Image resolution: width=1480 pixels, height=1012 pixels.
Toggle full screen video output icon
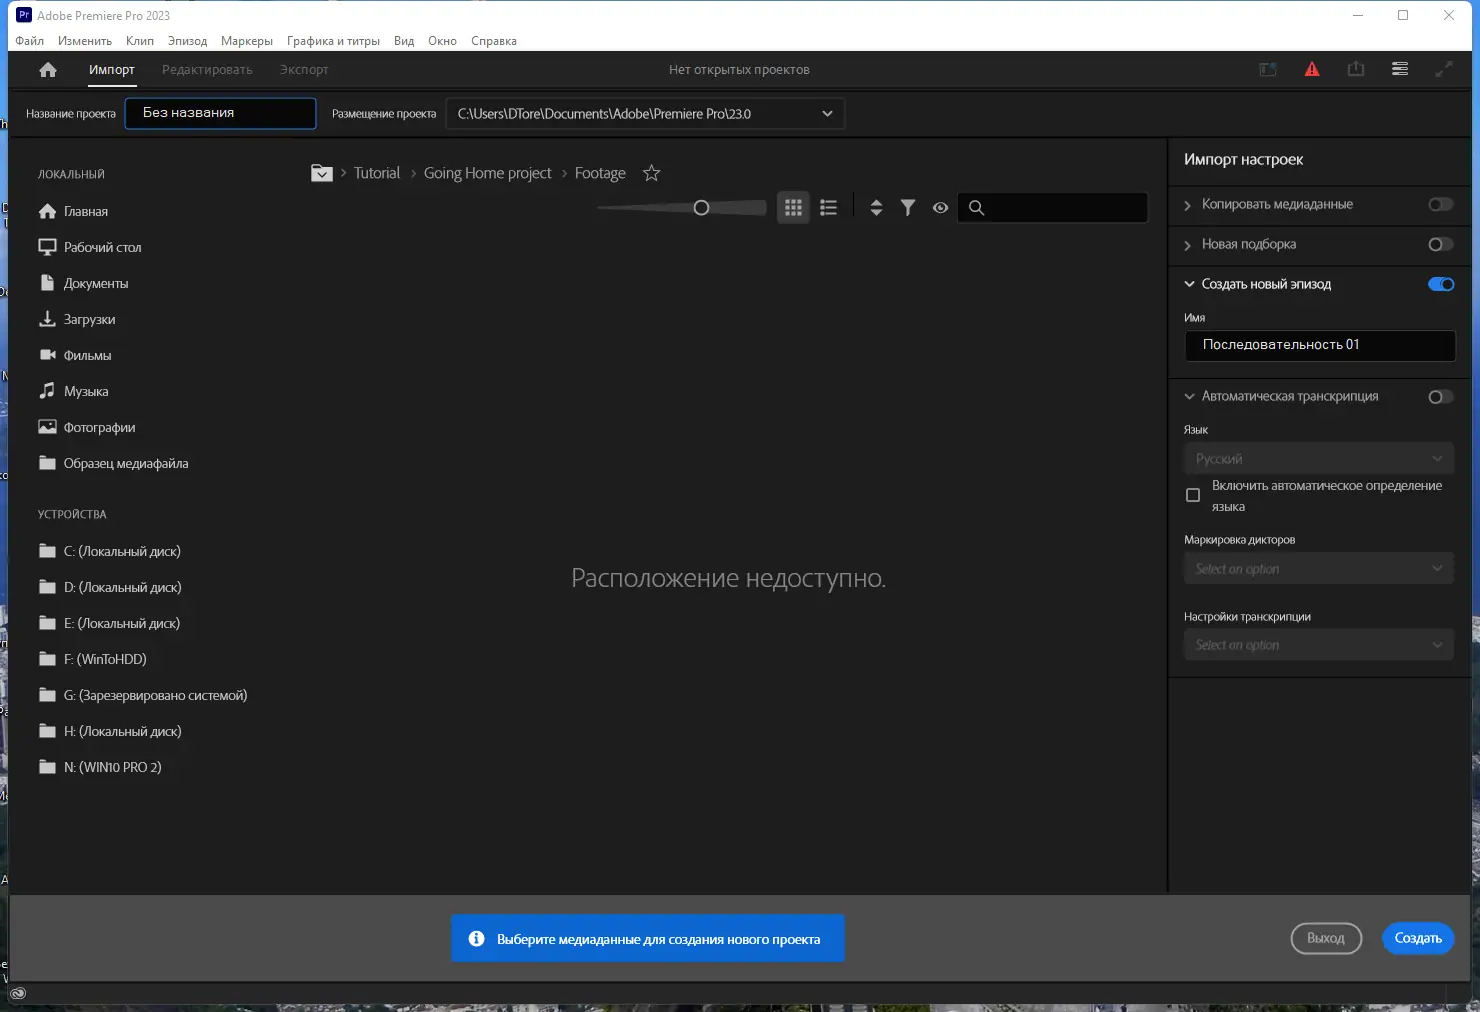pos(1444,69)
